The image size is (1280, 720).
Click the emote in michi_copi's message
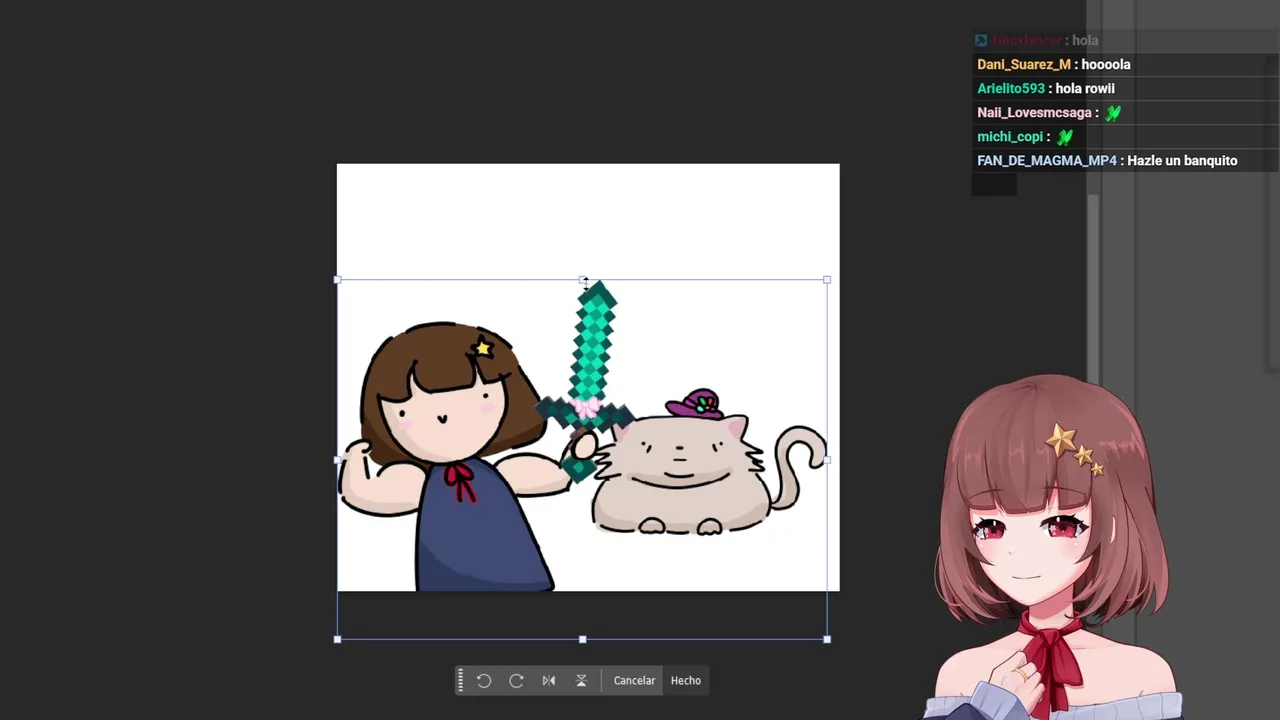(1065, 137)
